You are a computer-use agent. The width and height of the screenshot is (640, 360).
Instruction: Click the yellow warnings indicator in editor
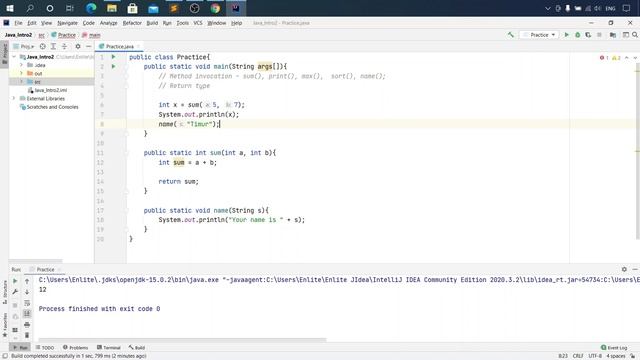point(616,58)
